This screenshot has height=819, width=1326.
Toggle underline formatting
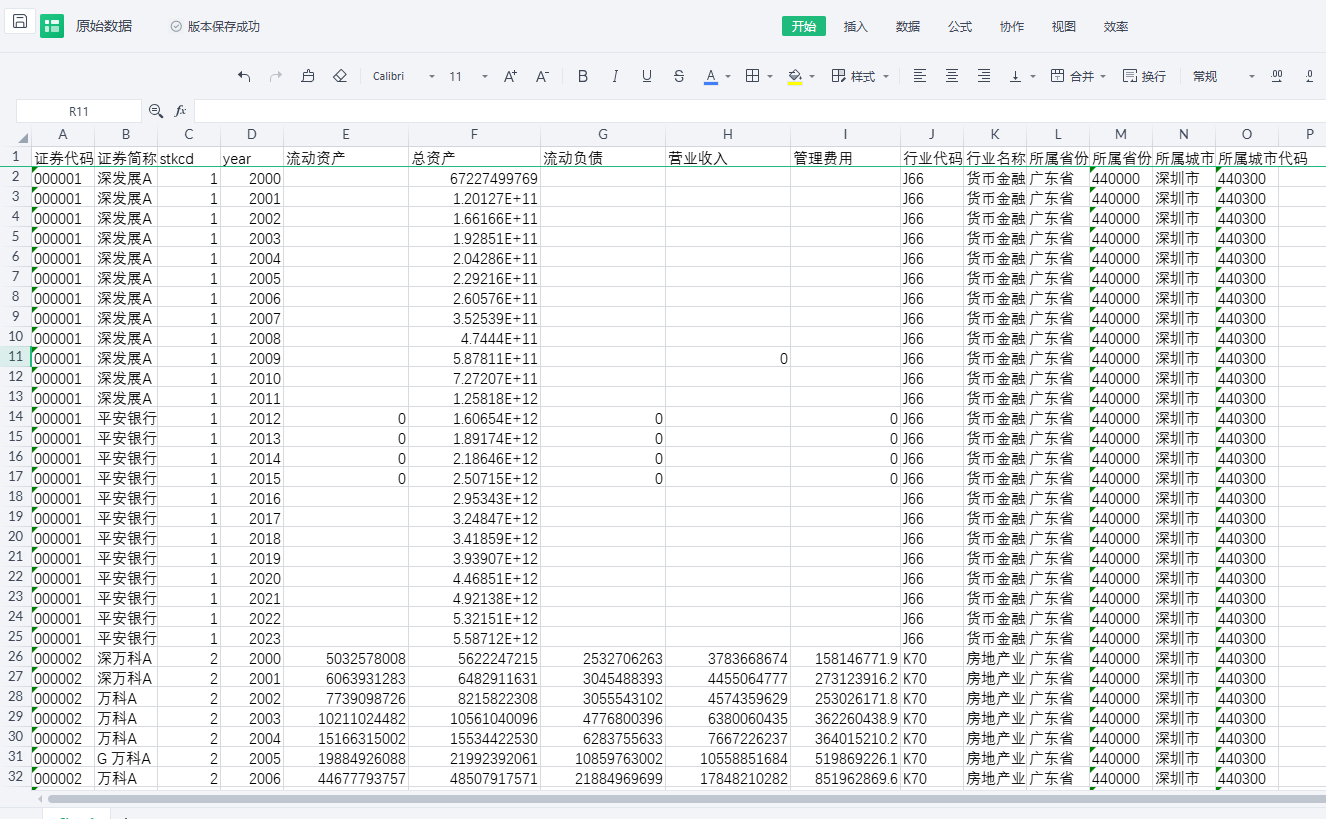pos(647,76)
